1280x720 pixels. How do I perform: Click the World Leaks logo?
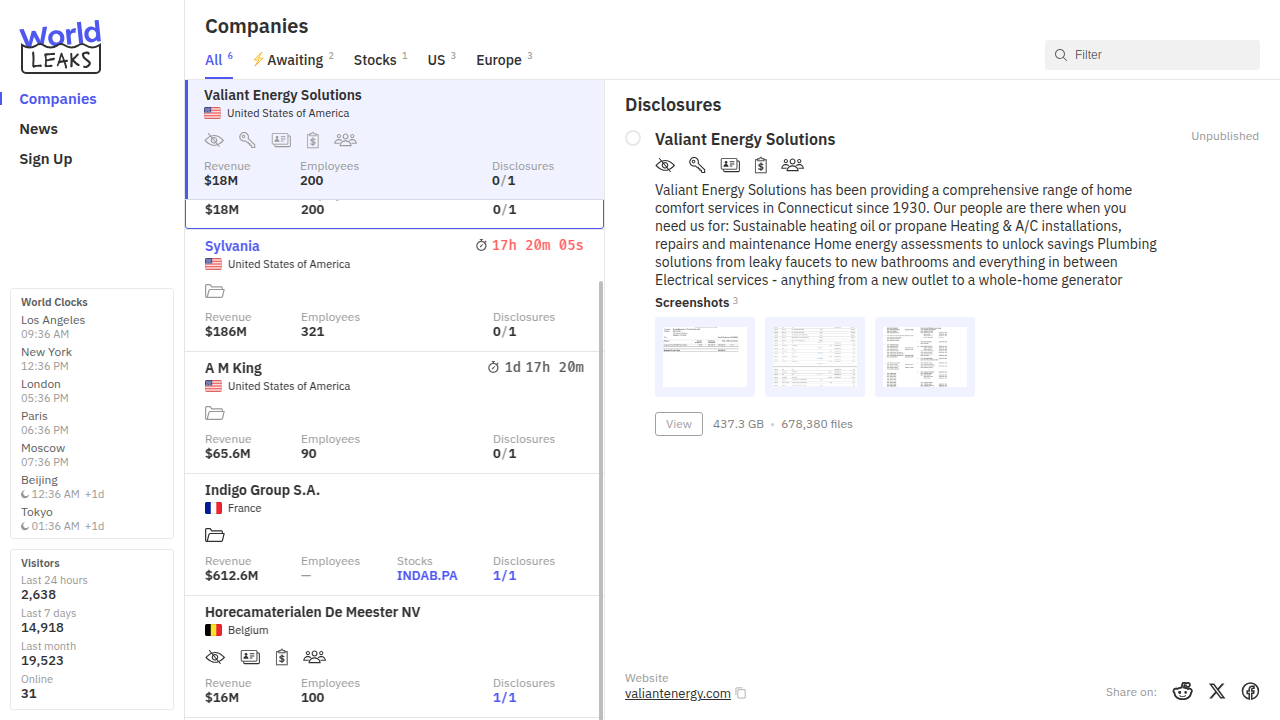[61, 47]
